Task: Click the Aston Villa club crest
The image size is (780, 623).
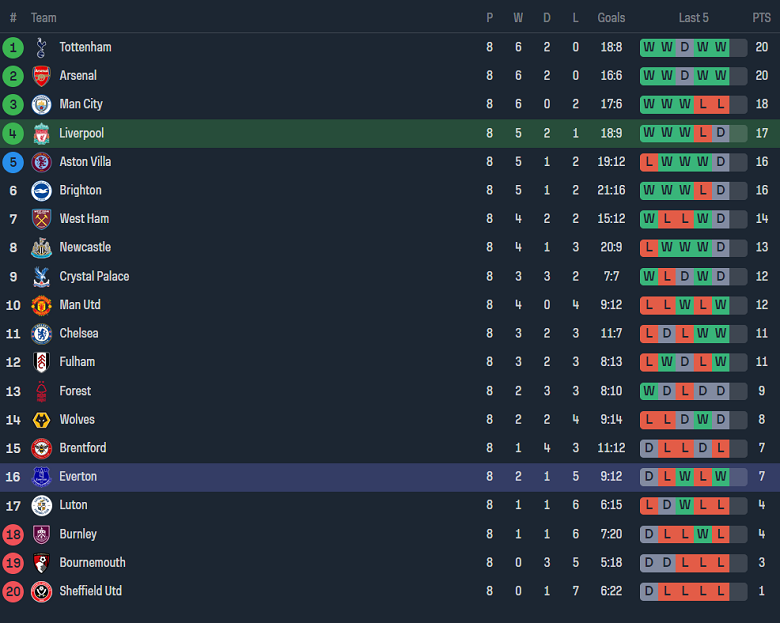Action: pos(41,162)
